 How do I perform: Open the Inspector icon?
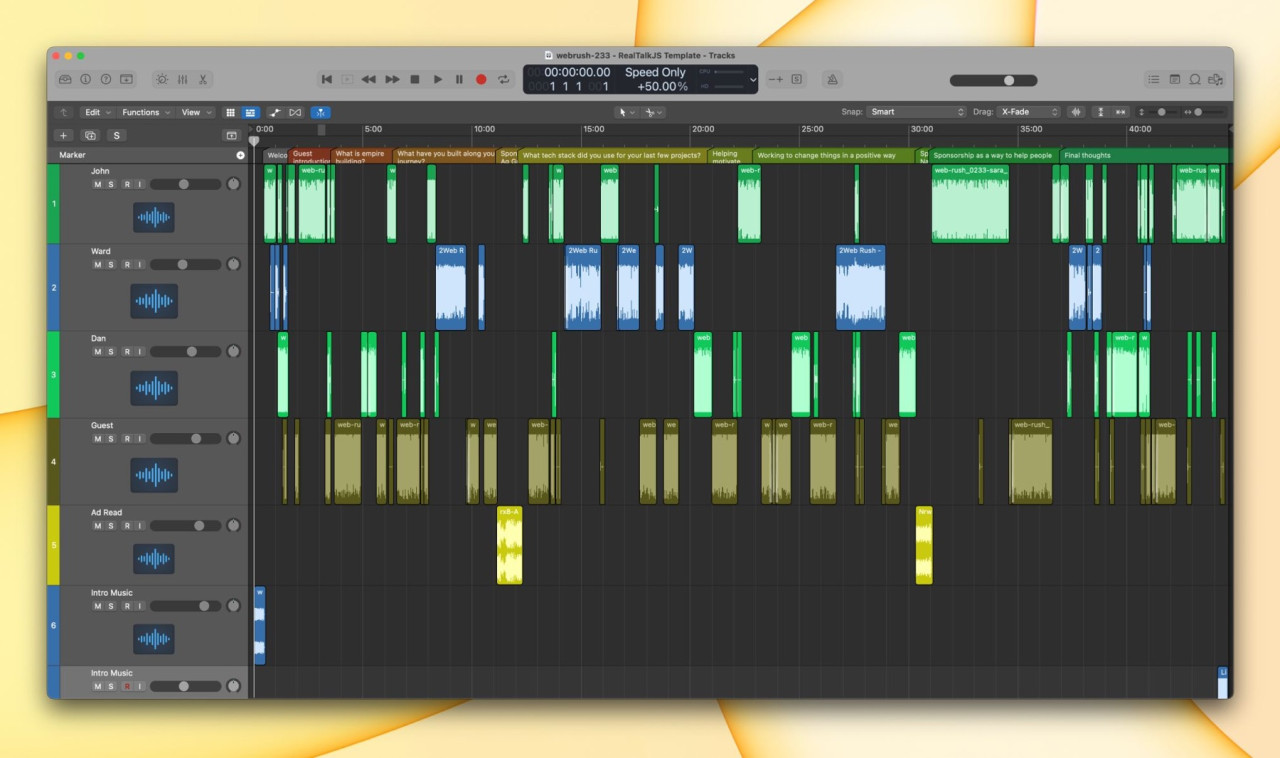86,79
